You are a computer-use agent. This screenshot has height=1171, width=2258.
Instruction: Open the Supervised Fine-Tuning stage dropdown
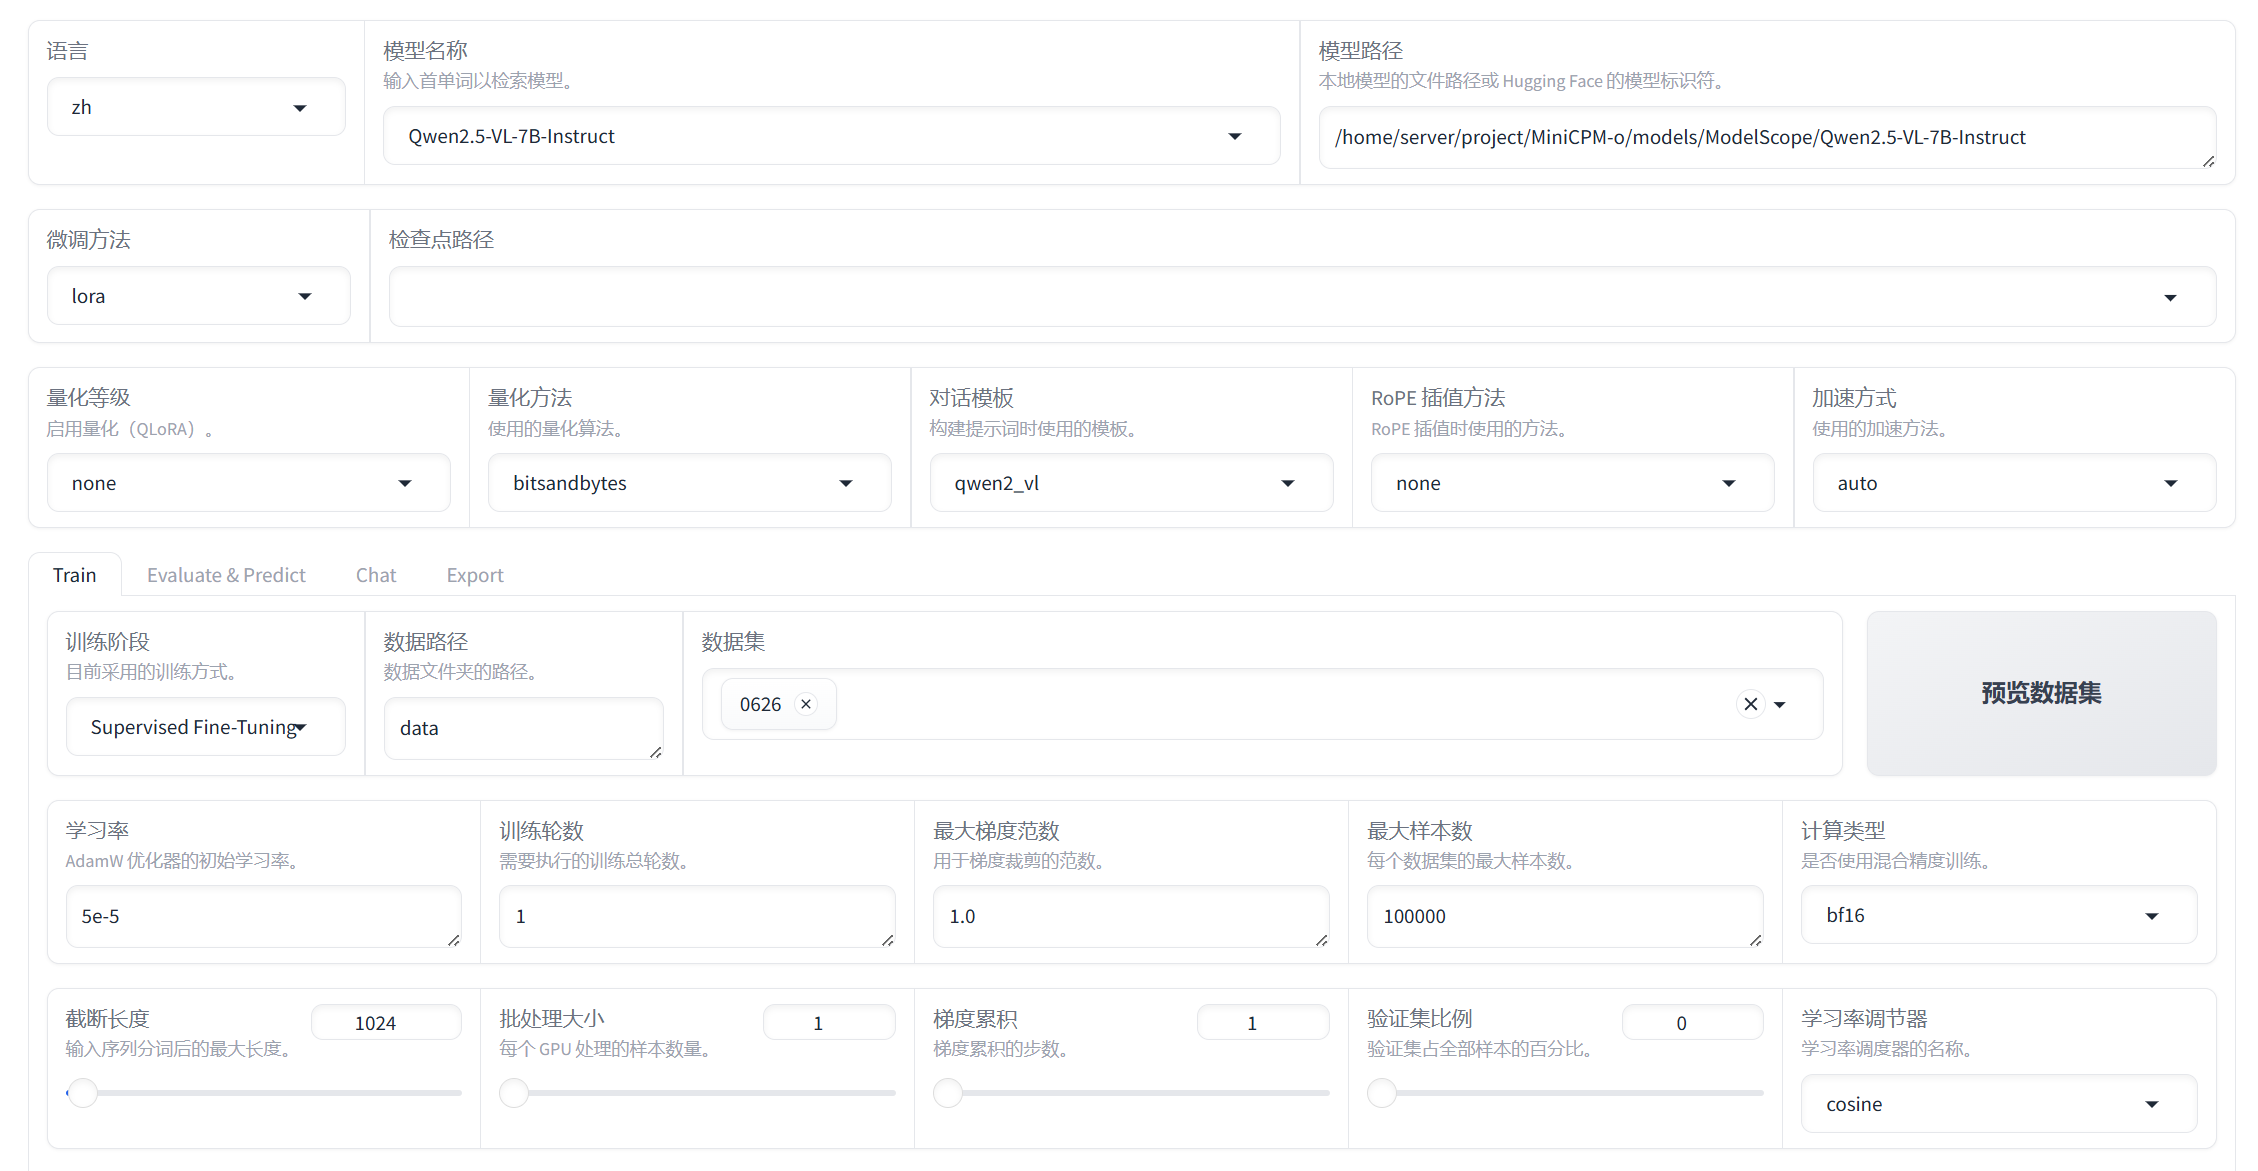coord(205,727)
